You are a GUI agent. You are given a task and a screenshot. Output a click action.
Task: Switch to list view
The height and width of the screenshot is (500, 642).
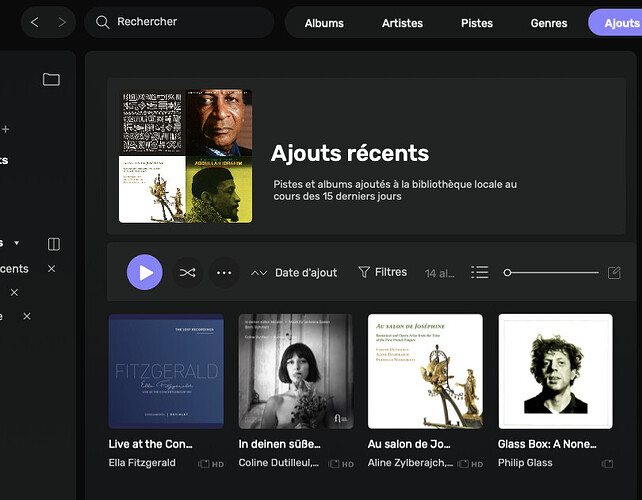coord(479,272)
